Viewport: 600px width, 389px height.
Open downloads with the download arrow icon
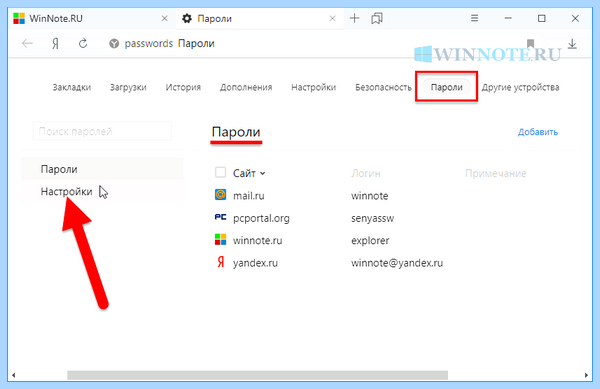(572, 44)
